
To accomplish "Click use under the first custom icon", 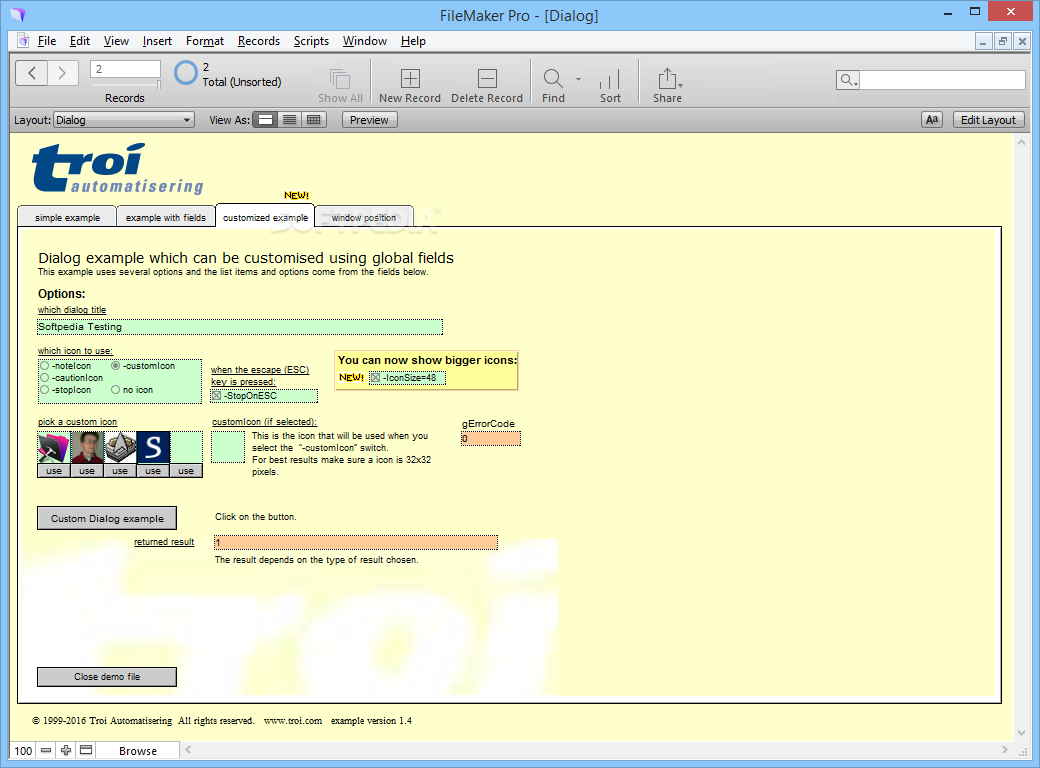I will [54, 471].
